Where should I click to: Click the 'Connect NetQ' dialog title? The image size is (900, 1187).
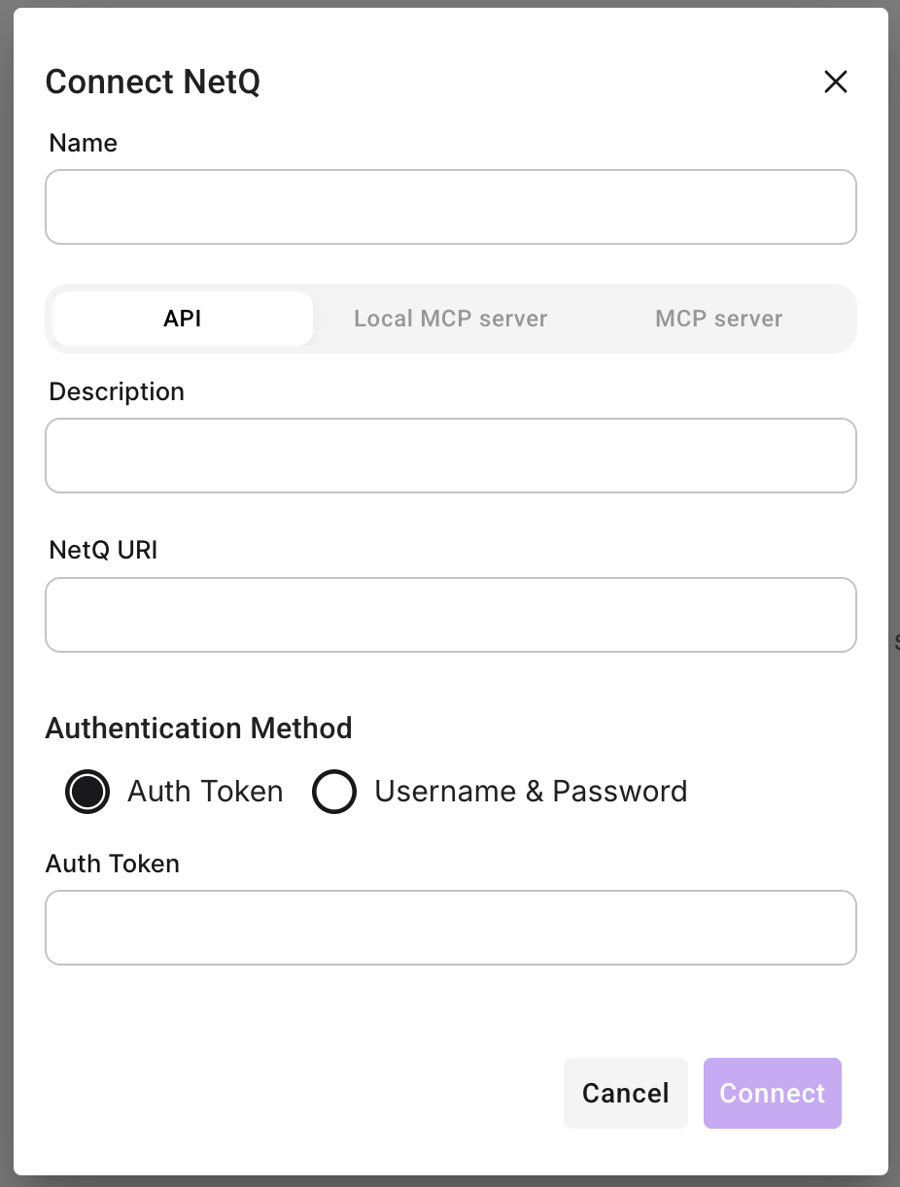(153, 82)
